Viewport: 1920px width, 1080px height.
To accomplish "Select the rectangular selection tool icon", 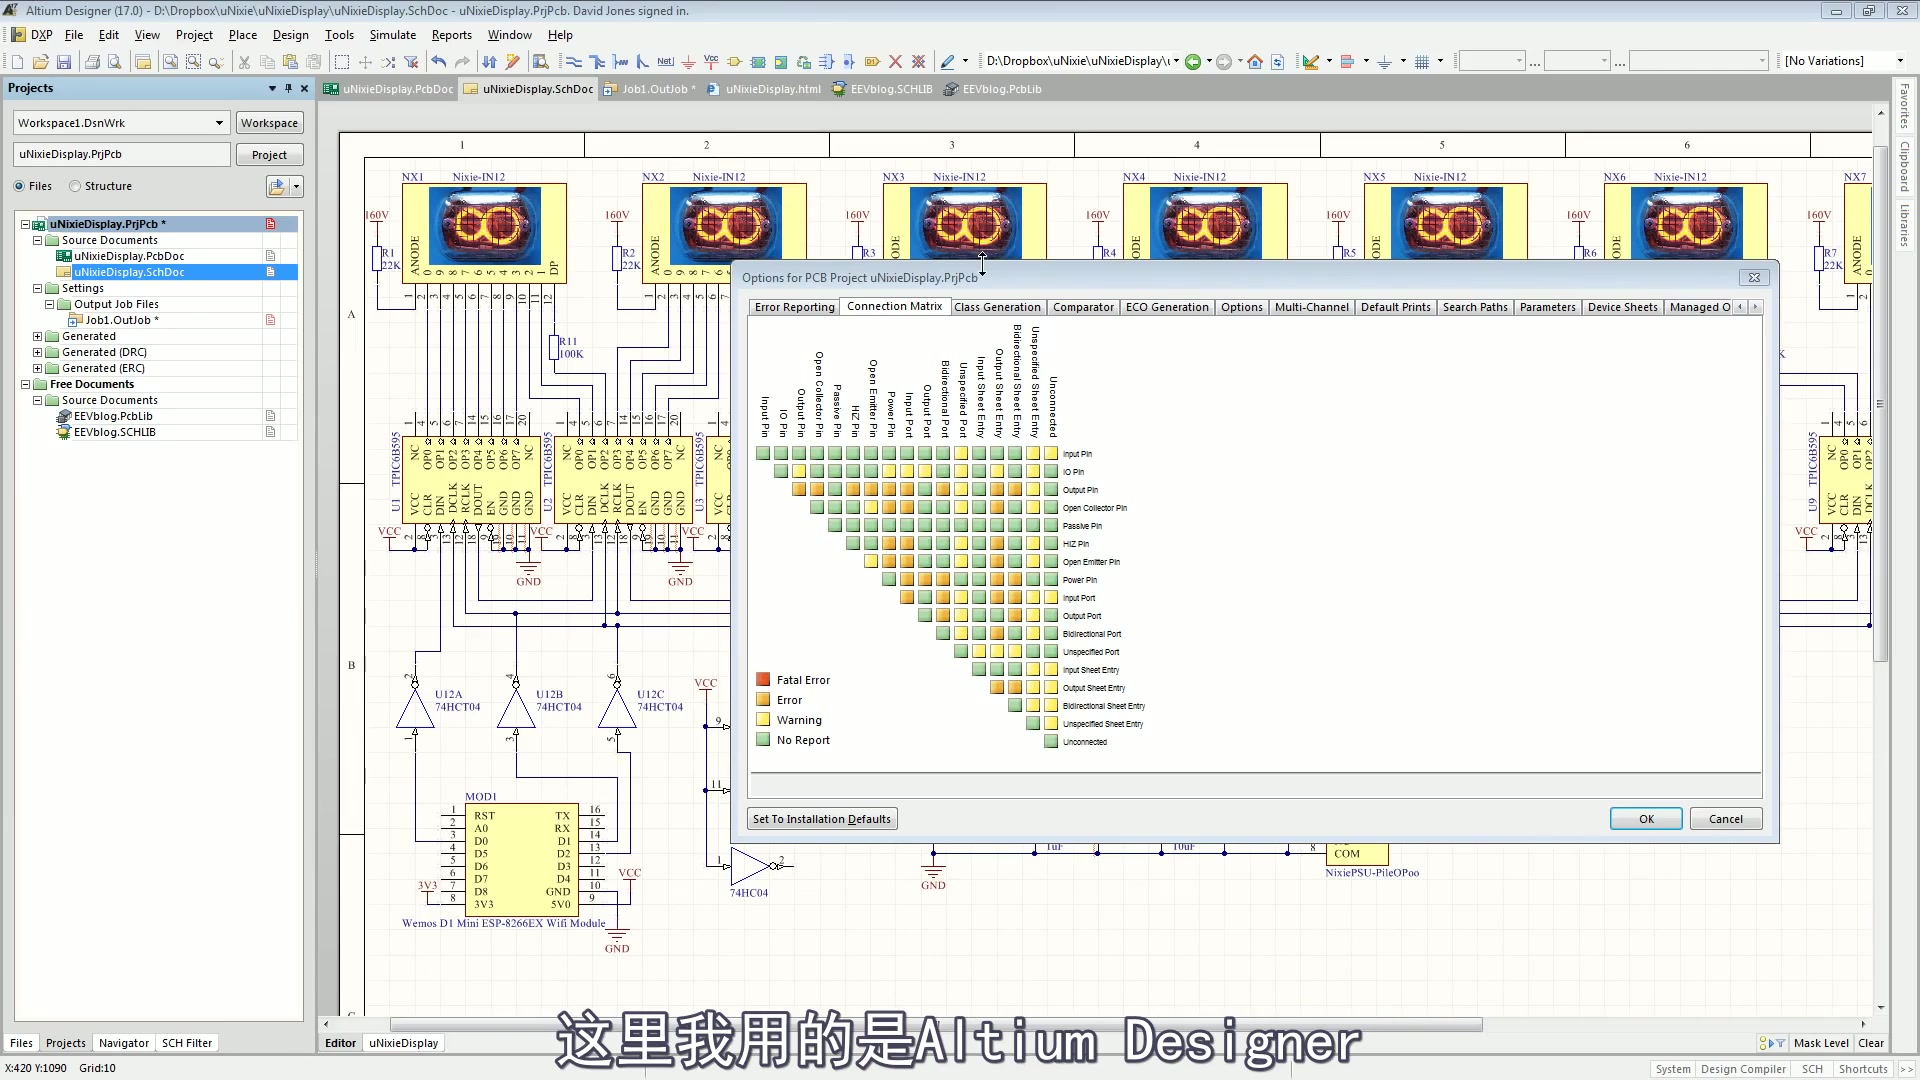I will [342, 62].
